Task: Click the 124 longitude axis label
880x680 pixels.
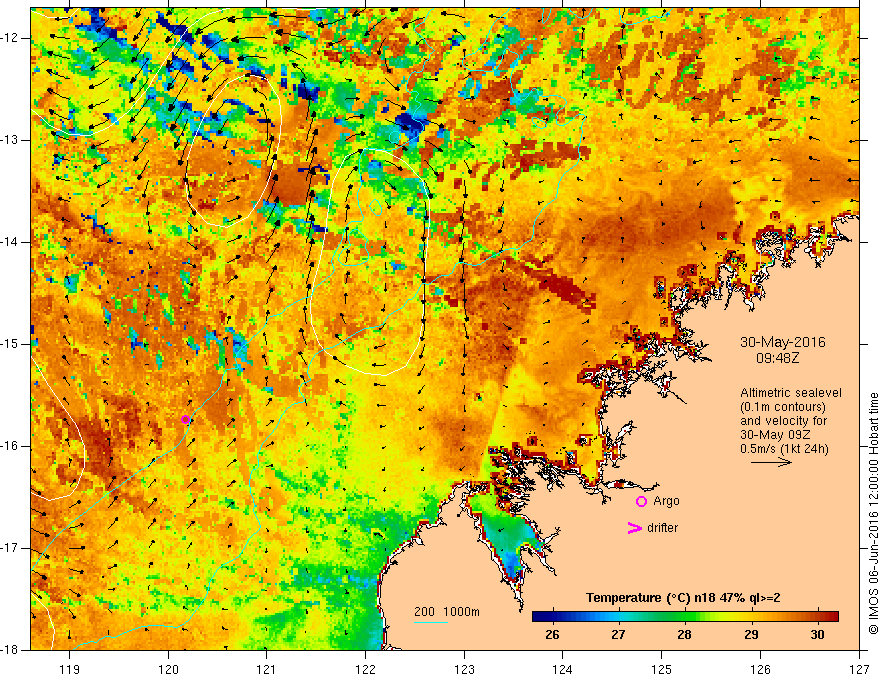Action: 563,669
